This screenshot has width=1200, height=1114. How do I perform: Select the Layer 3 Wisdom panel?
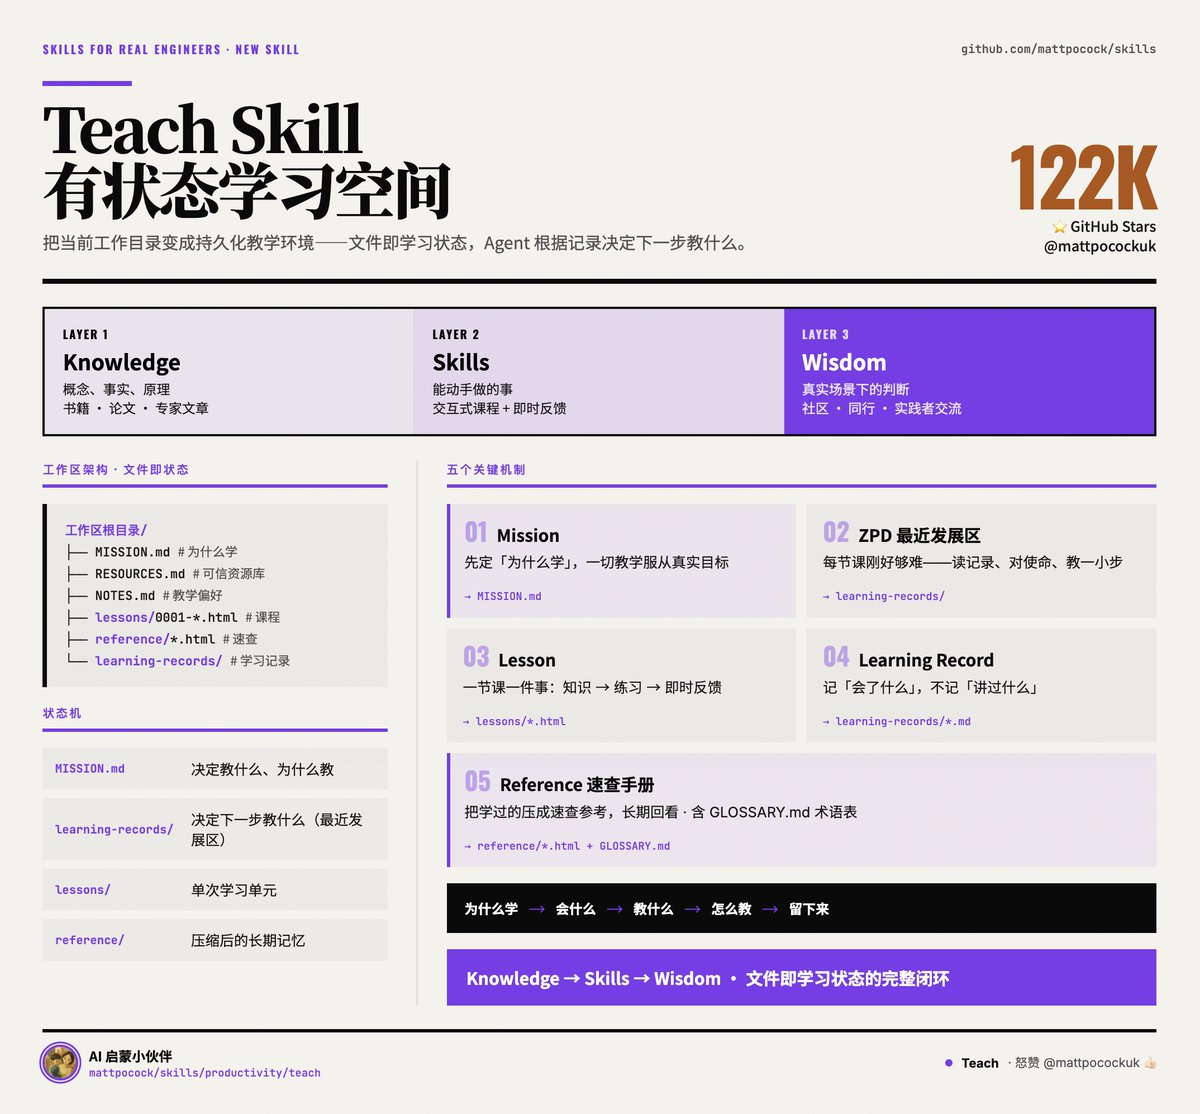point(969,372)
